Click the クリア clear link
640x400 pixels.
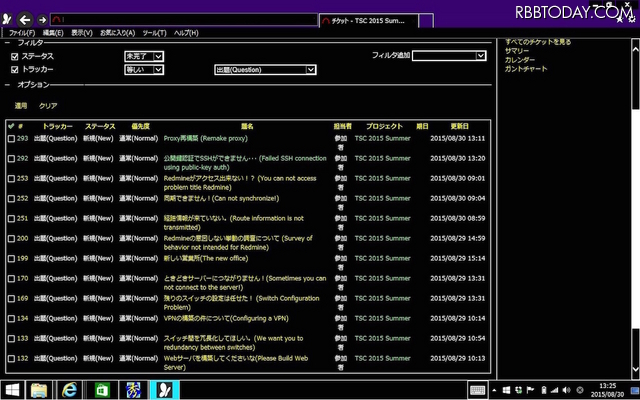pyautogui.click(x=48, y=106)
